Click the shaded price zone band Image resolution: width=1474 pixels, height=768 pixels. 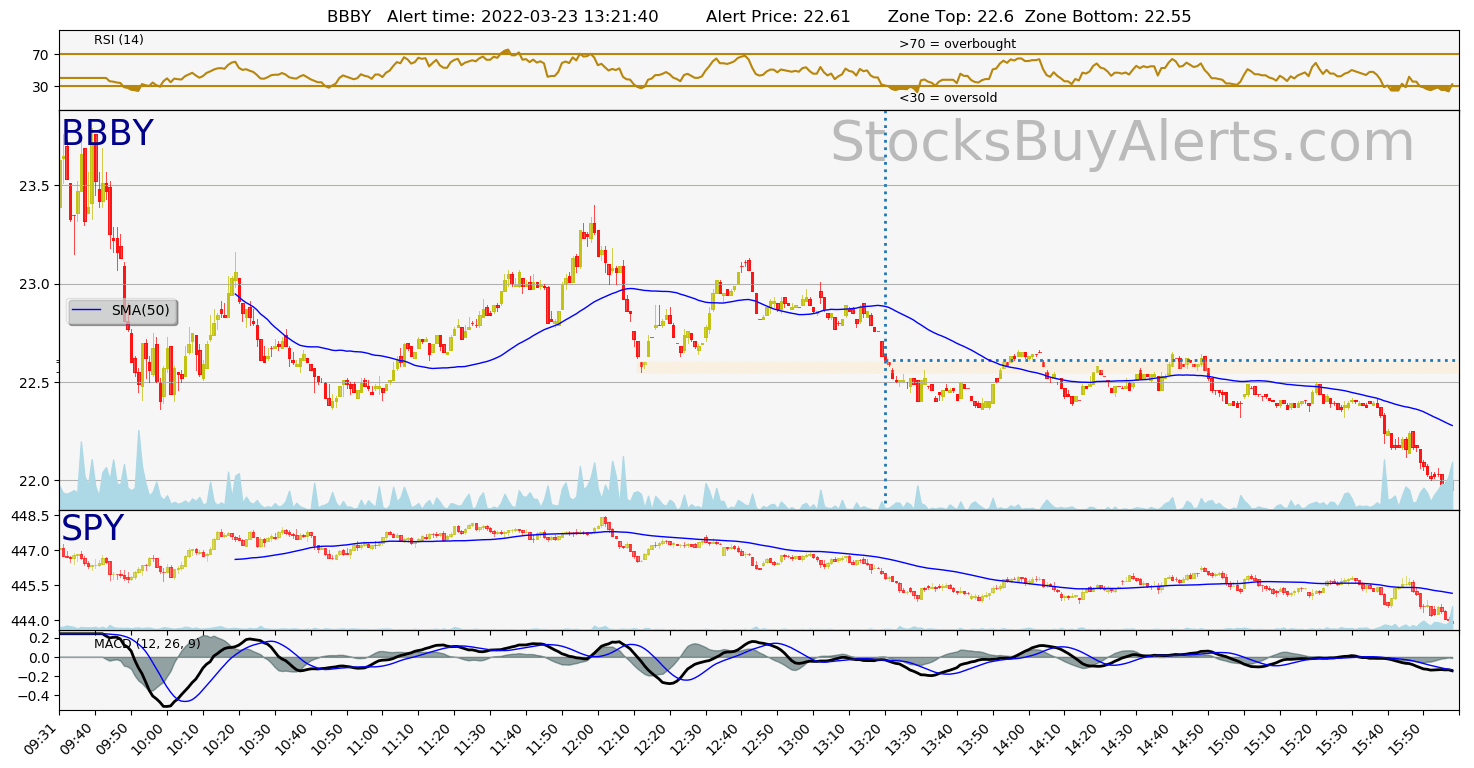(x=1049, y=367)
